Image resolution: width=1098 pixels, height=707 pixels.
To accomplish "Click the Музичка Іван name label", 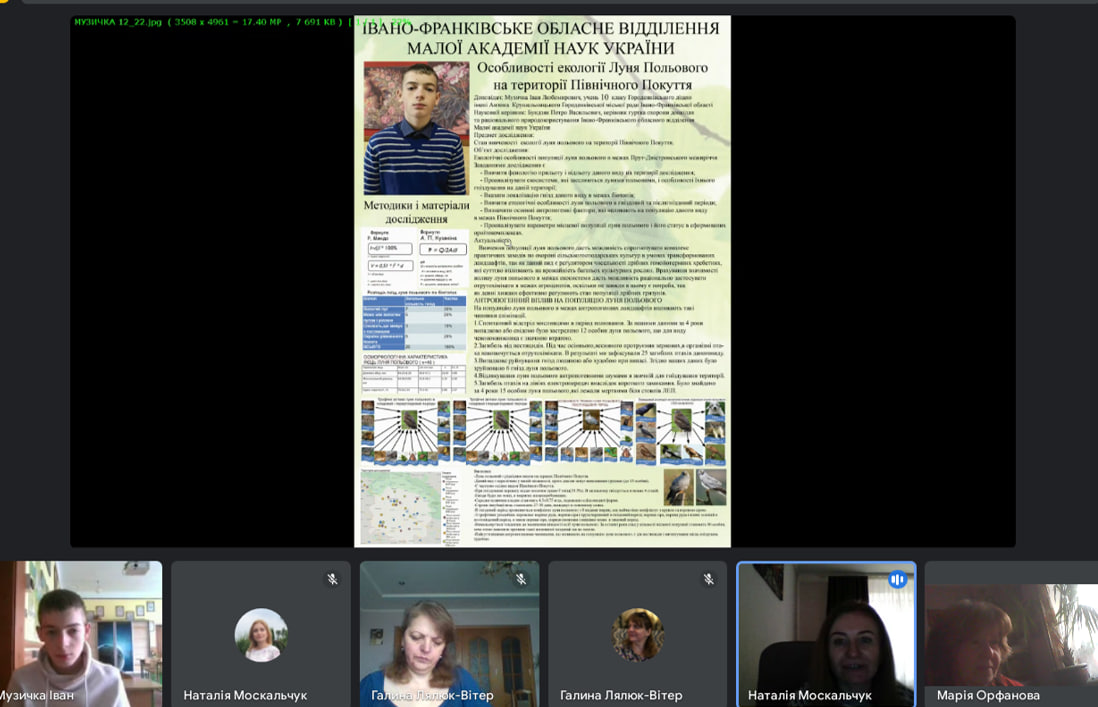I will click(x=36, y=695).
